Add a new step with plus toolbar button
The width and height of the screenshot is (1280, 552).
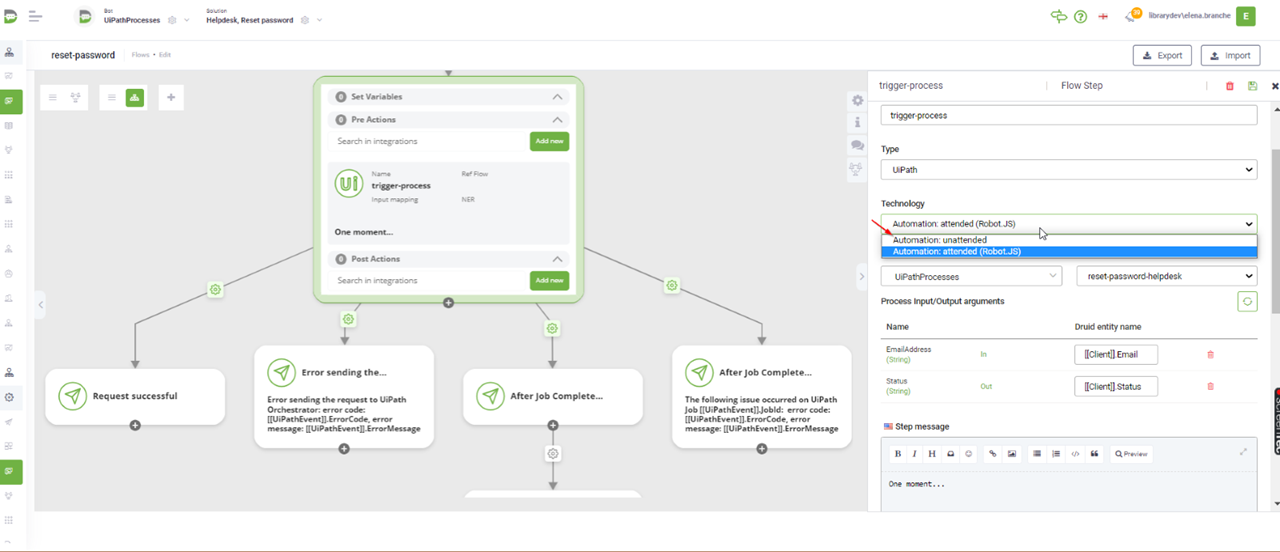(x=171, y=97)
